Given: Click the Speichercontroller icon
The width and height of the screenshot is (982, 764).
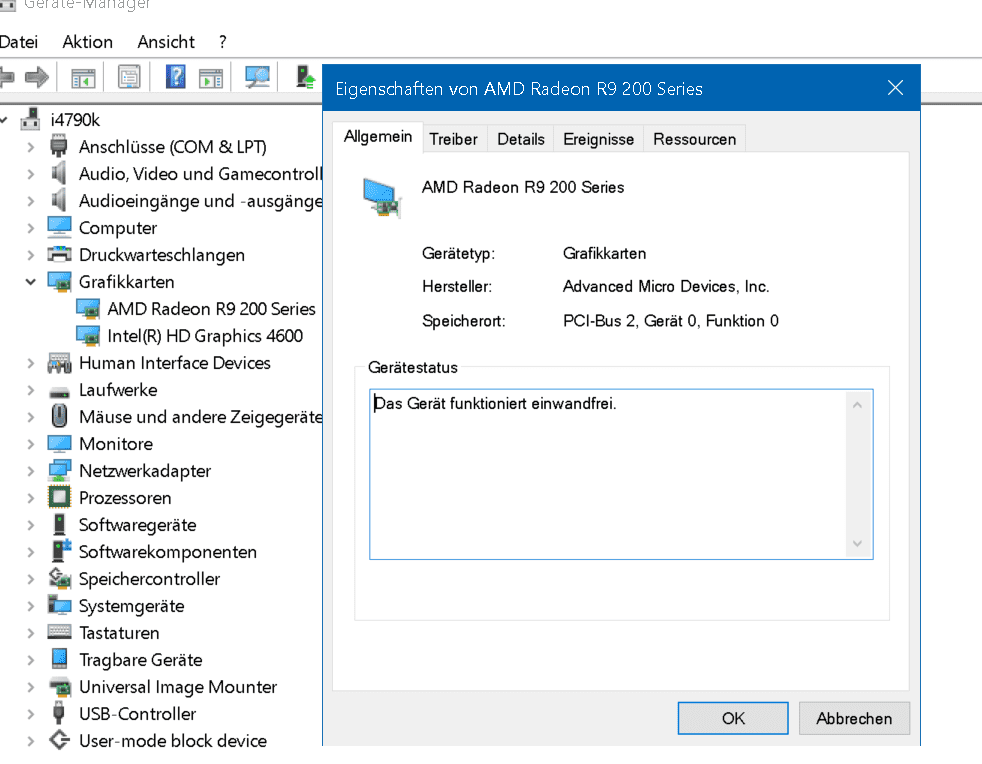Looking at the screenshot, I should [59, 578].
